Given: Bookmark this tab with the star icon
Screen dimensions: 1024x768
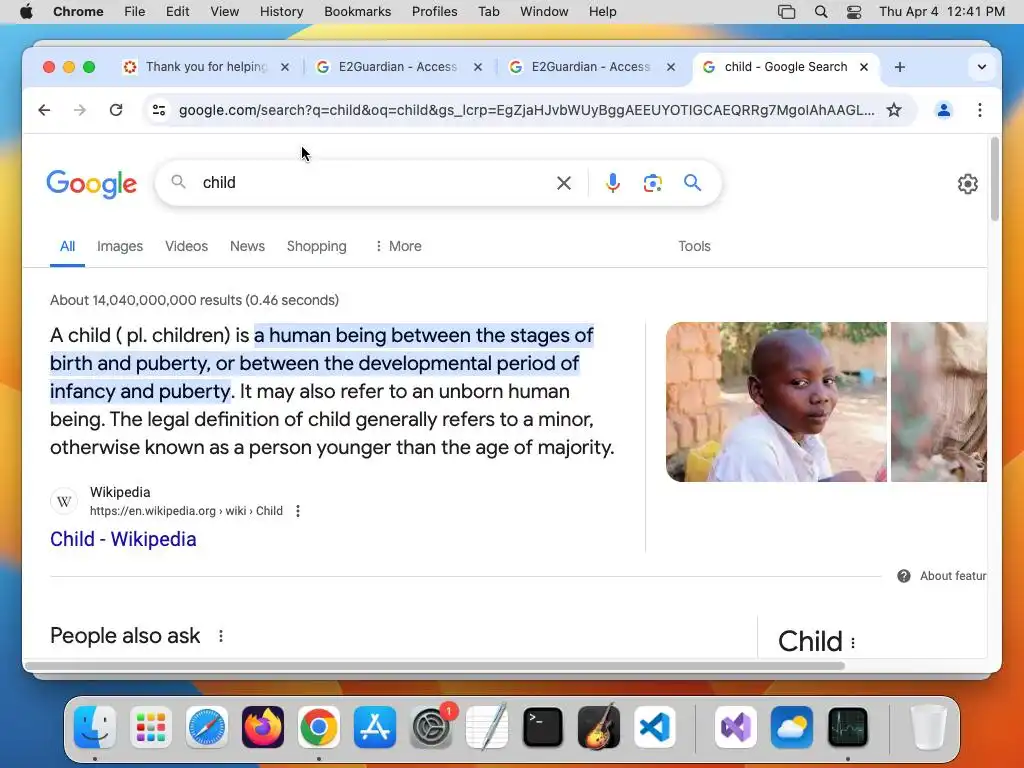Looking at the screenshot, I should [x=894, y=110].
